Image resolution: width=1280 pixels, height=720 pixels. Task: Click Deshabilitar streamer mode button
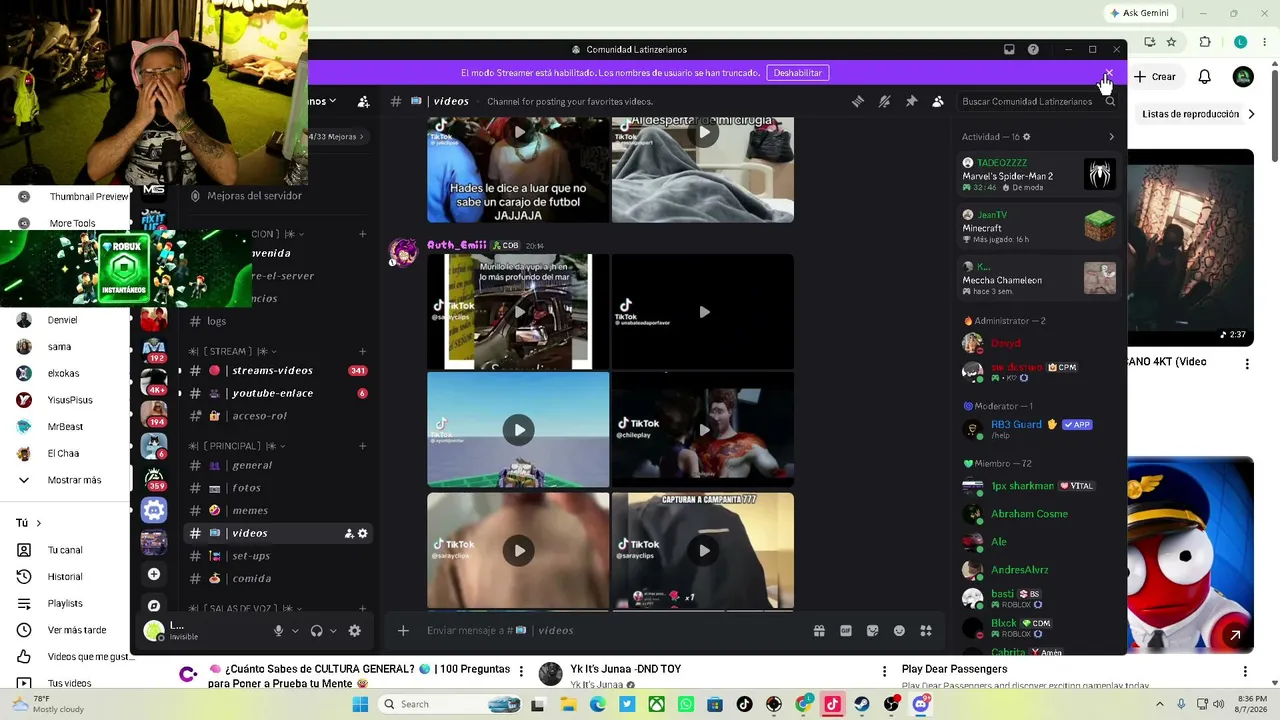pyautogui.click(x=798, y=73)
